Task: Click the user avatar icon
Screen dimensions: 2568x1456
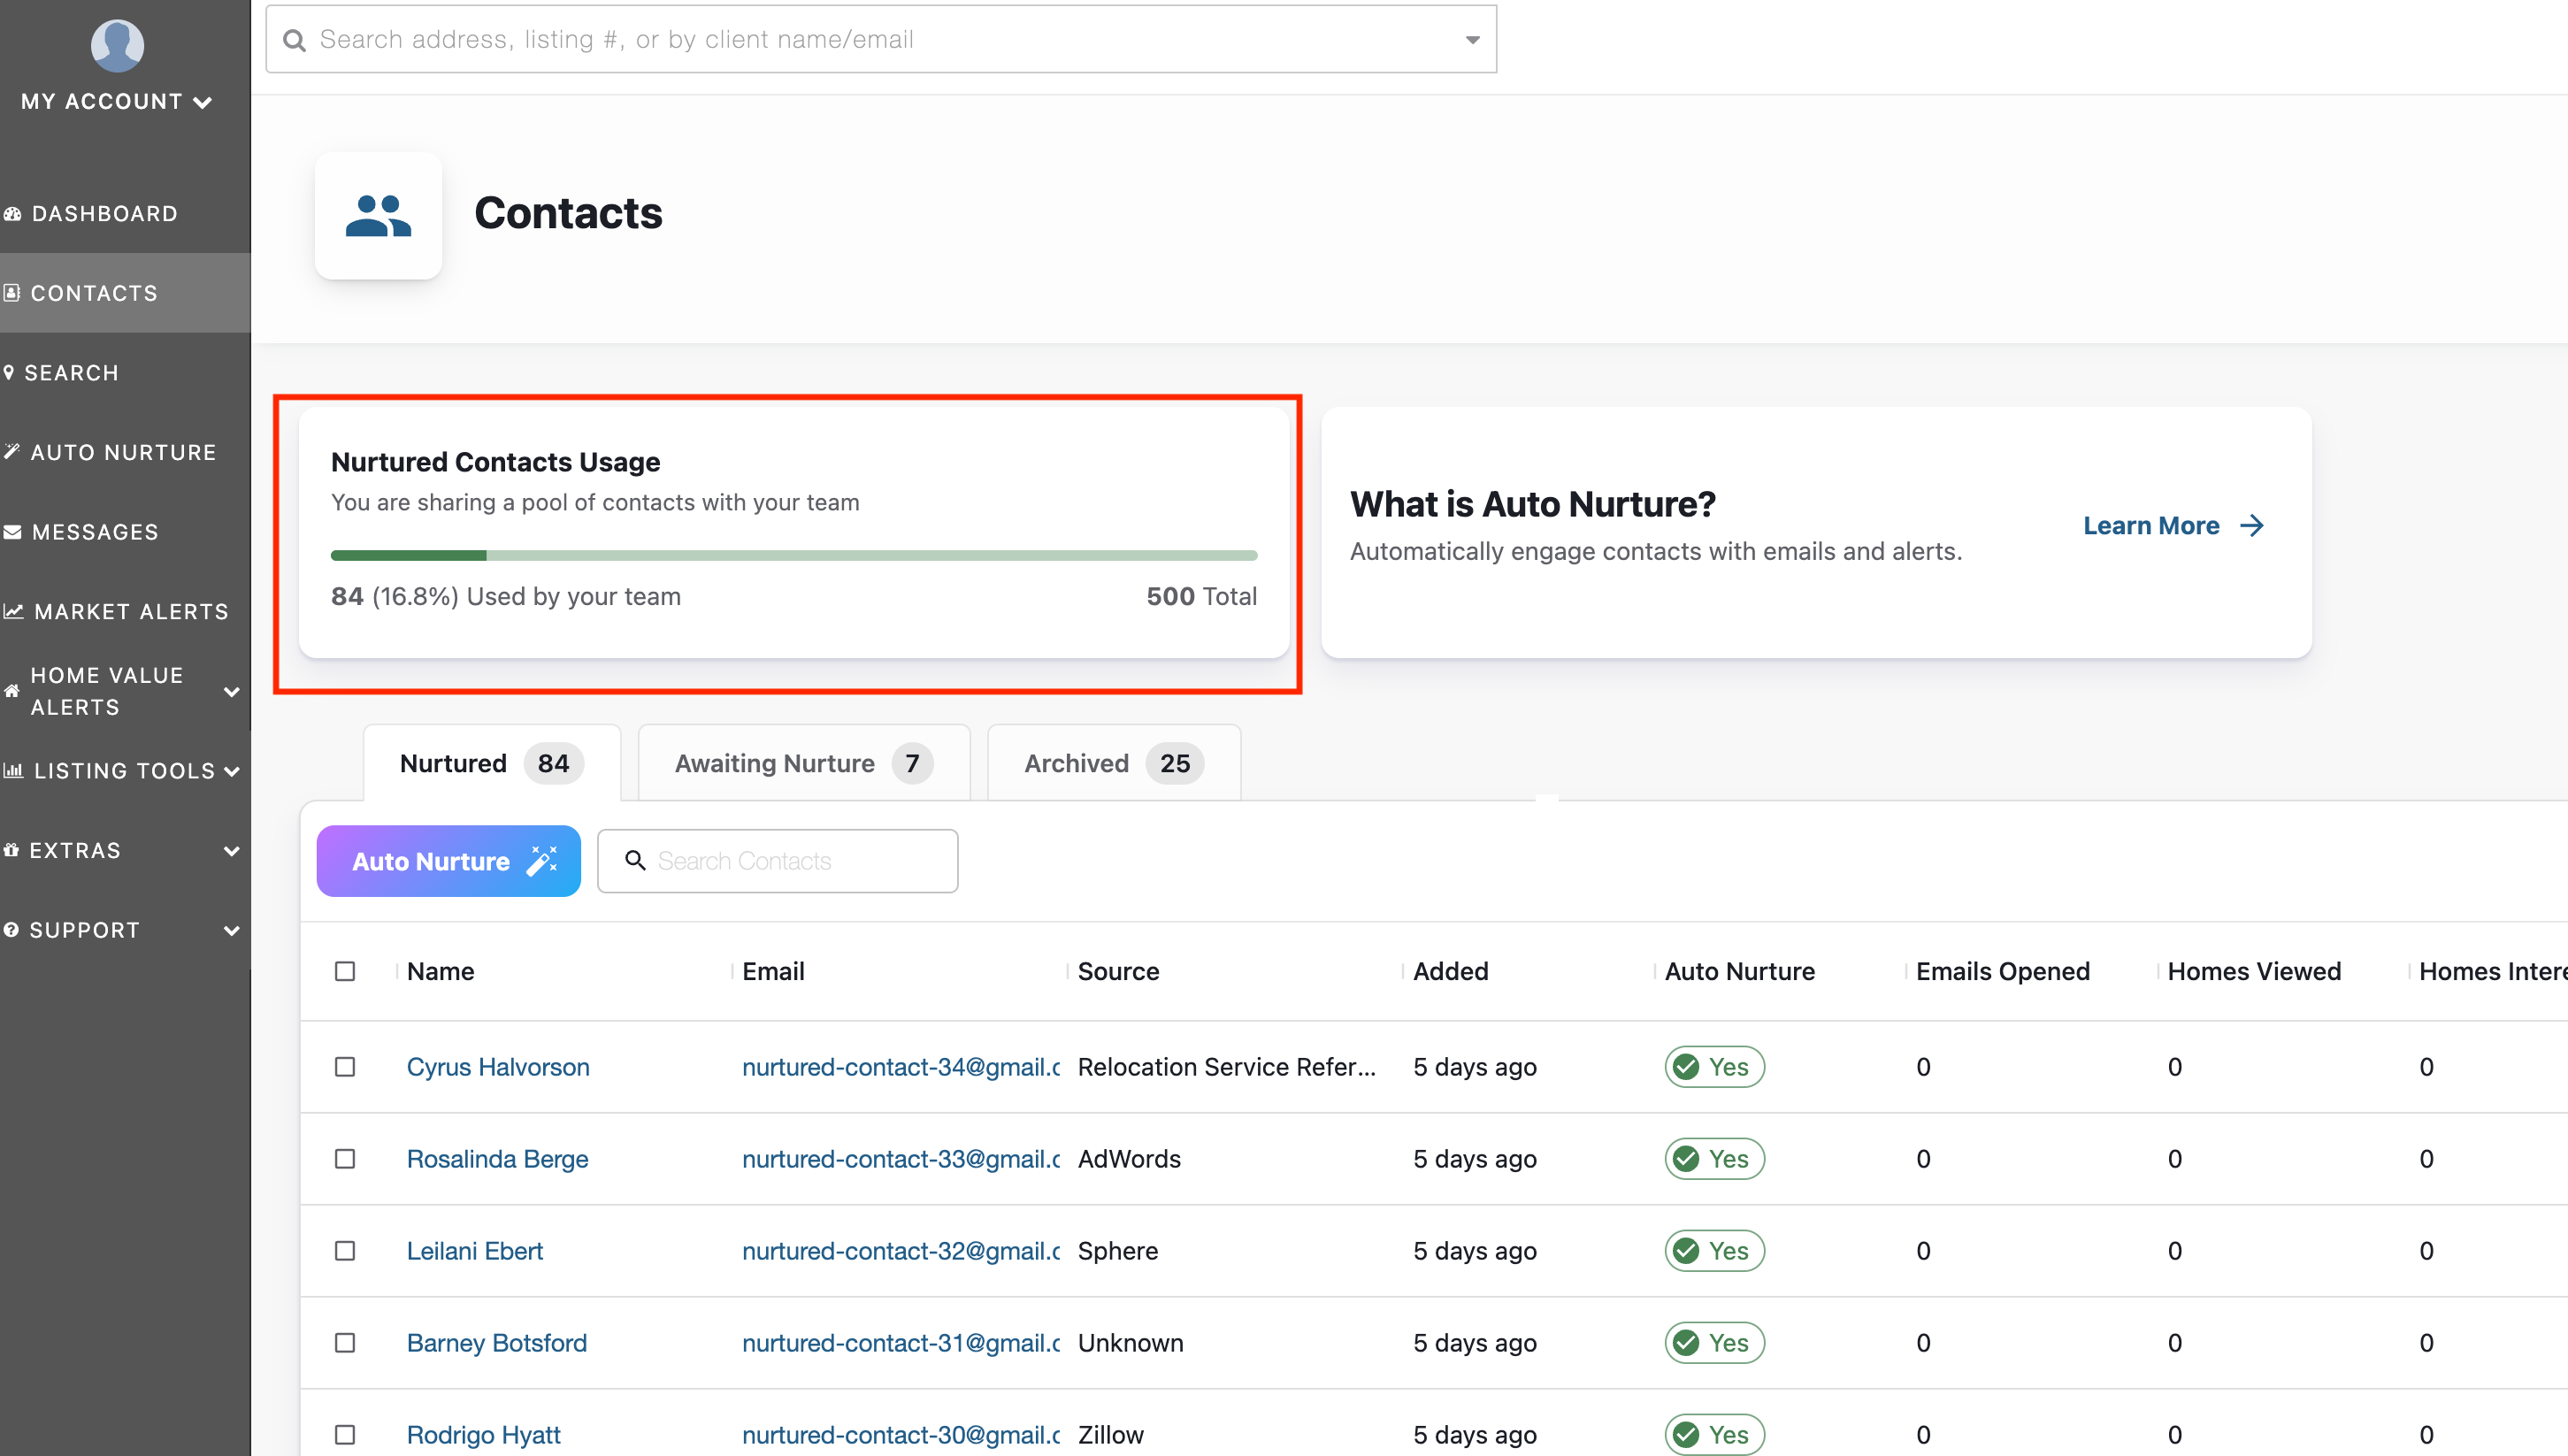Action: (x=117, y=45)
